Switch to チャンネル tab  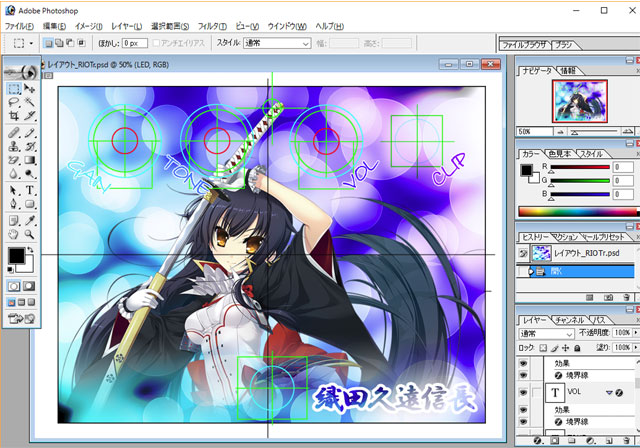click(569, 321)
